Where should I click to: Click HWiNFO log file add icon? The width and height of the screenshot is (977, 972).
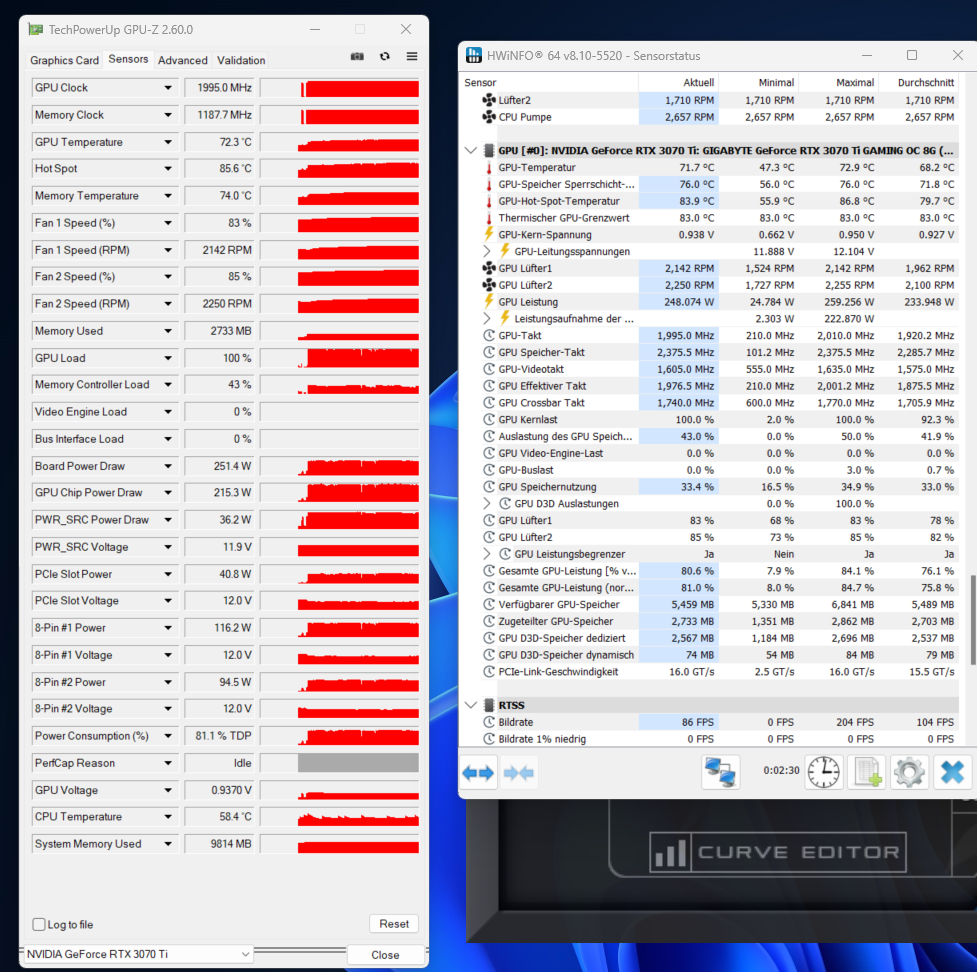pyautogui.click(x=867, y=772)
